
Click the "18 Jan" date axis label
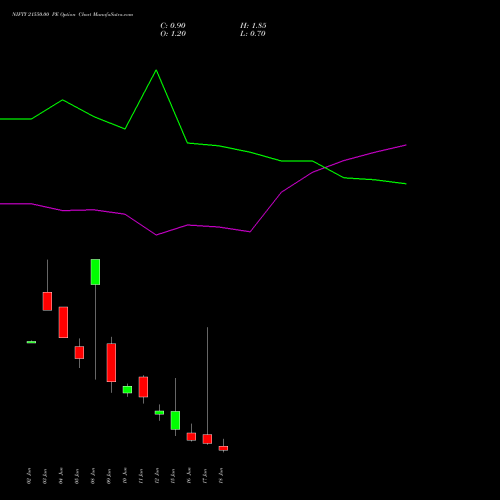pos(221,476)
